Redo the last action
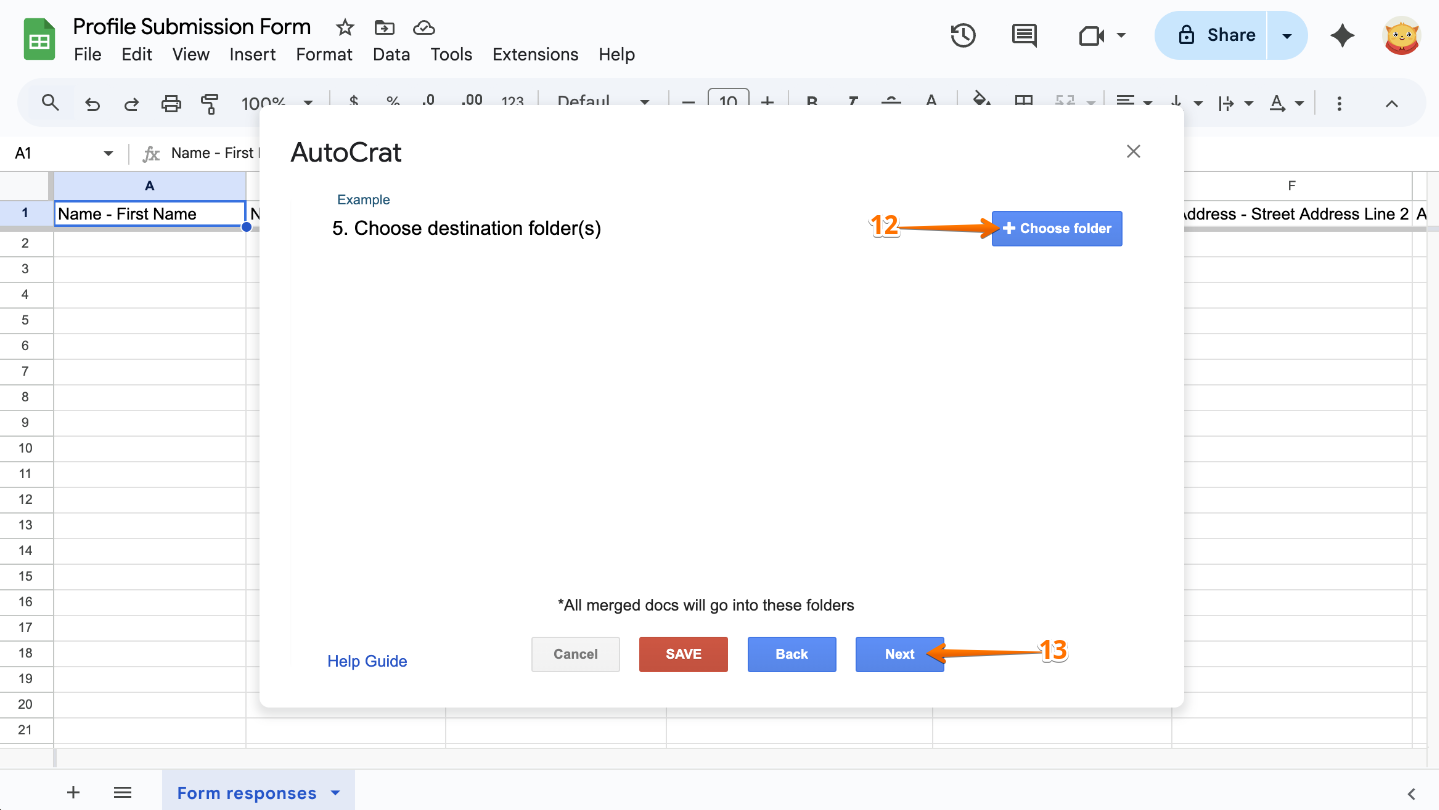This screenshot has width=1439, height=810. click(x=130, y=103)
